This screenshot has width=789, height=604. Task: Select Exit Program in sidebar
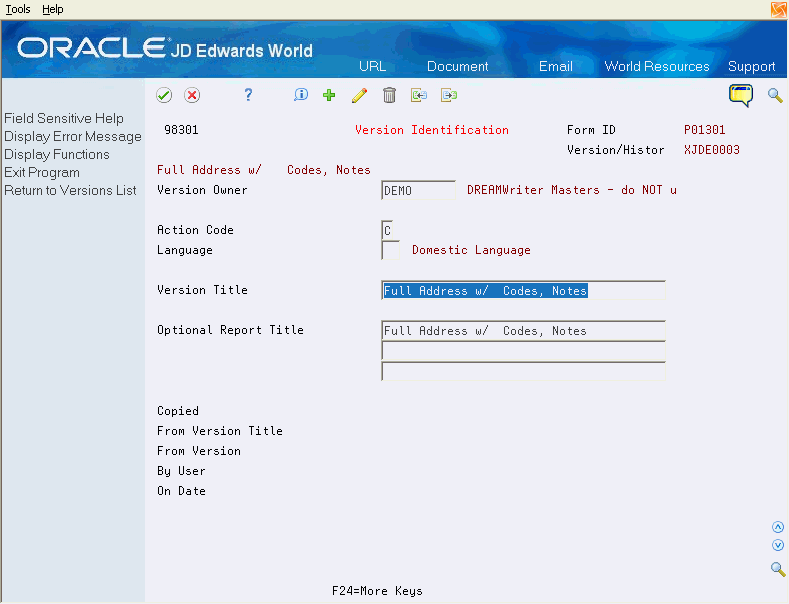point(42,173)
